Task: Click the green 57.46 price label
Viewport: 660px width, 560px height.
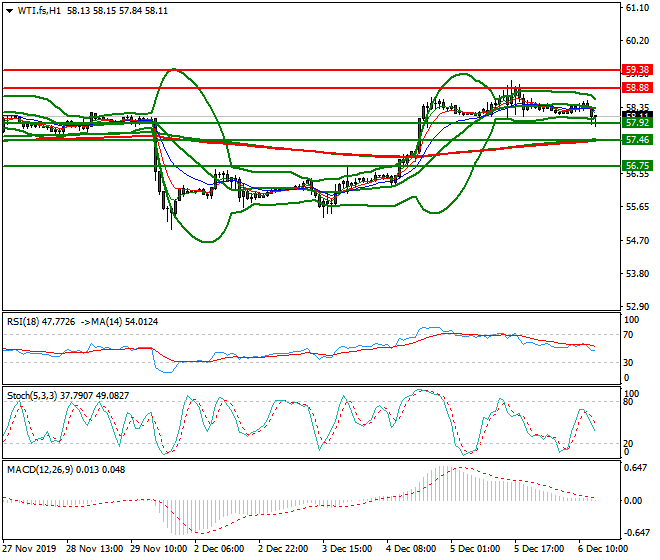Action: [636, 140]
